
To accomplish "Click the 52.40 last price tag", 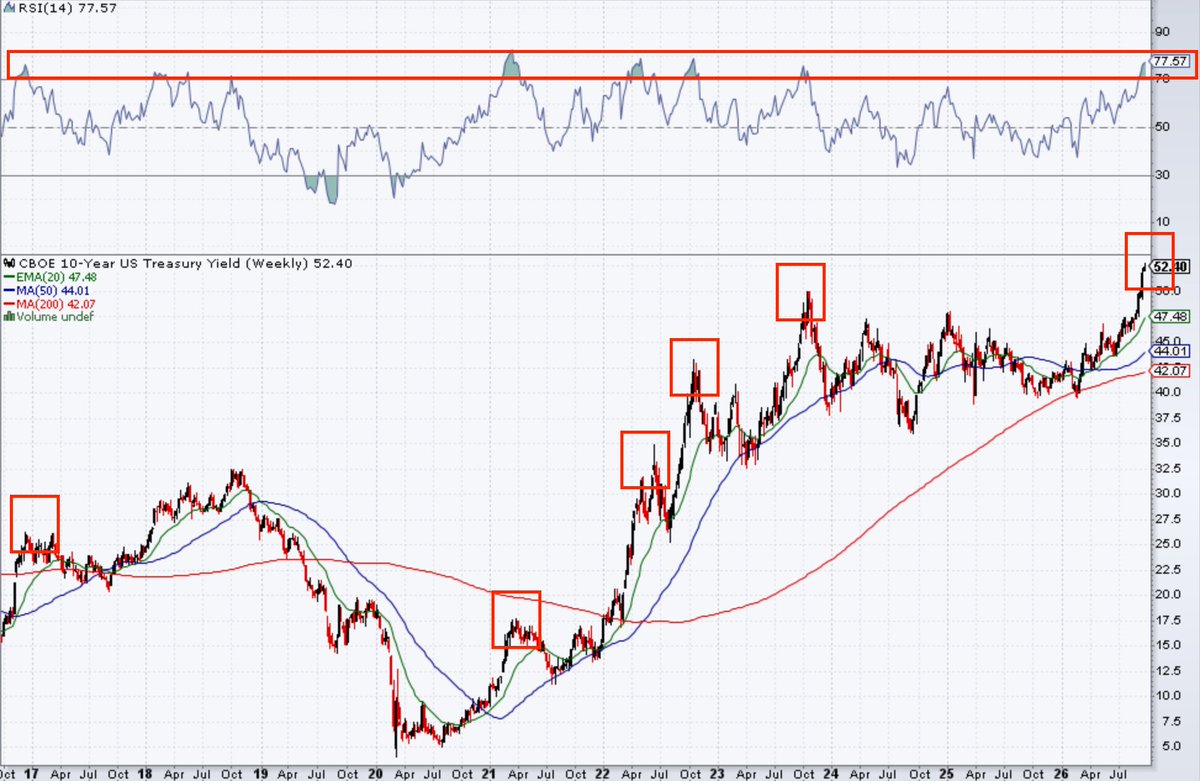I will (1169, 267).
